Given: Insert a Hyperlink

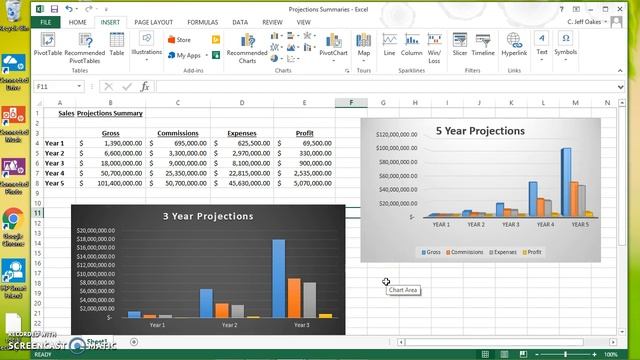Looking at the screenshot, I should pos(514,44).
